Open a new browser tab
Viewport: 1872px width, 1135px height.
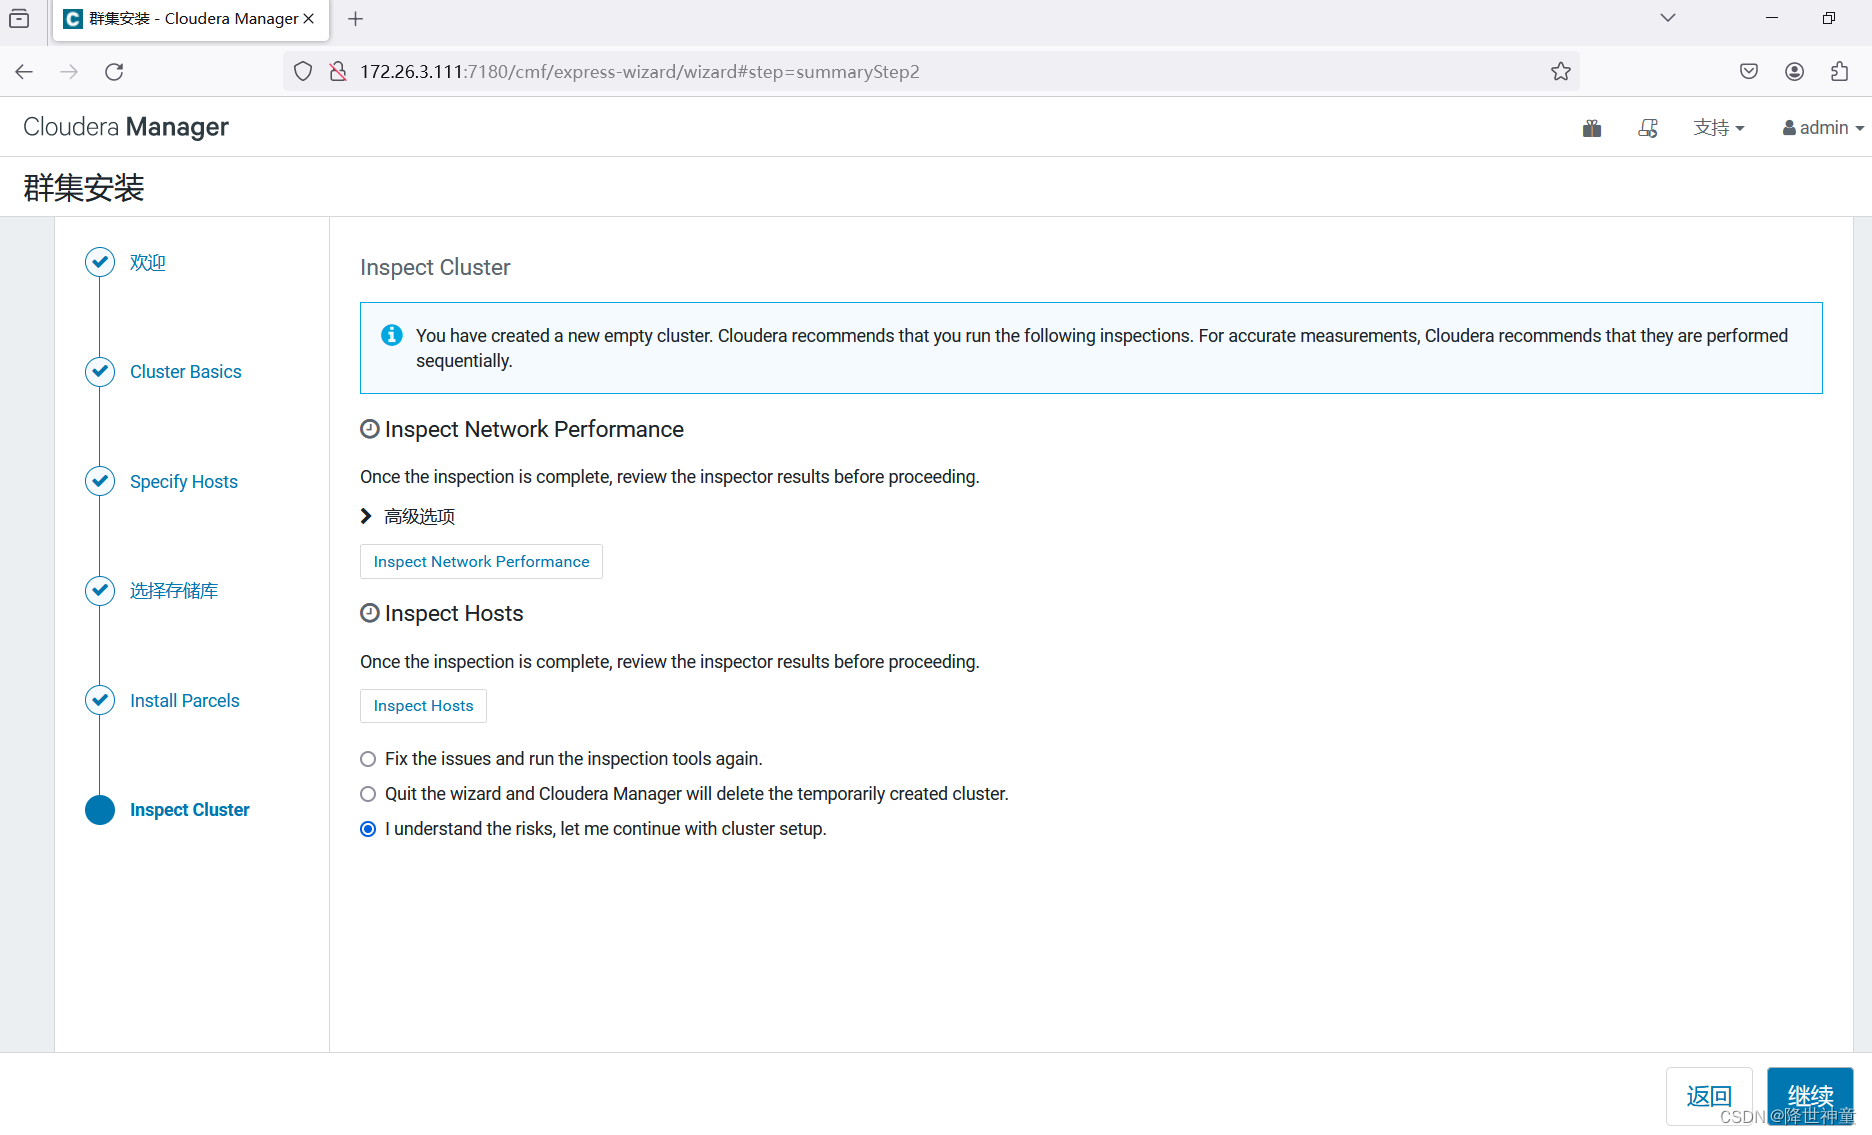tap(355, 18)
